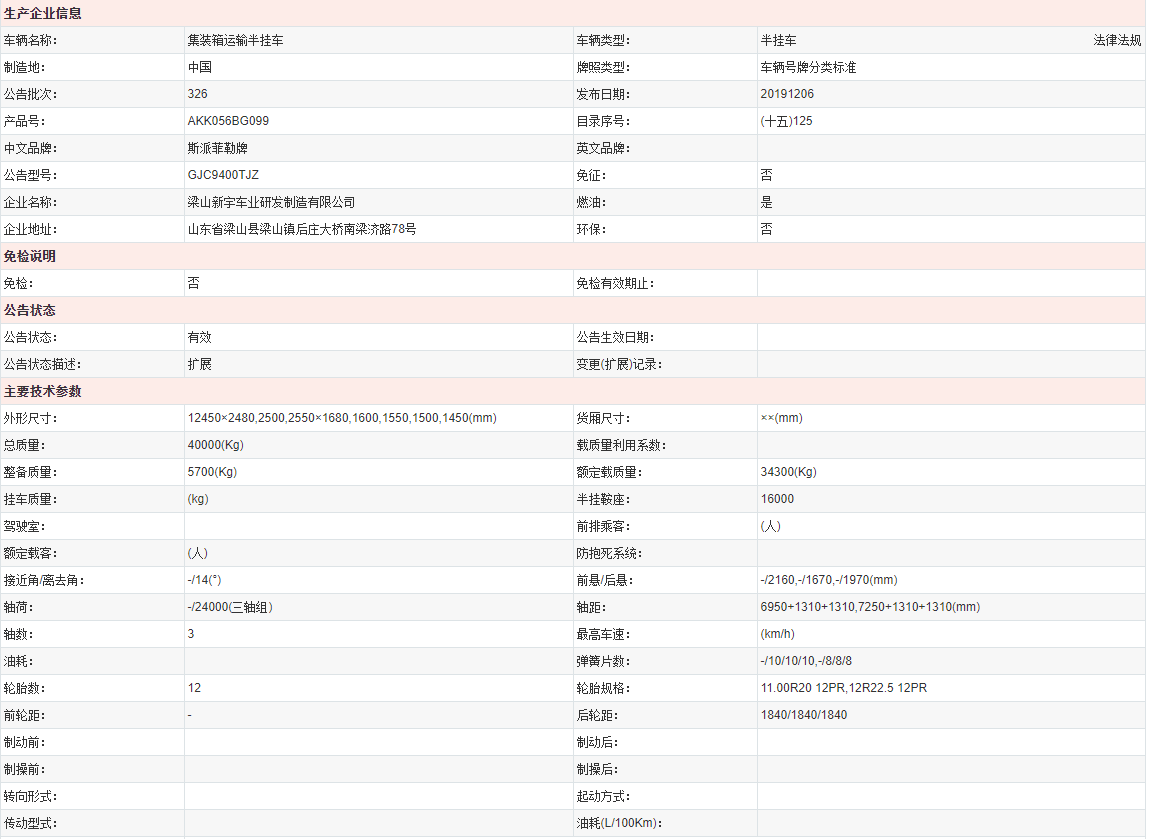Select curb weight value 5700(Kg)
The width and height of the screenshot is (1149, 839).
[212, 472]
